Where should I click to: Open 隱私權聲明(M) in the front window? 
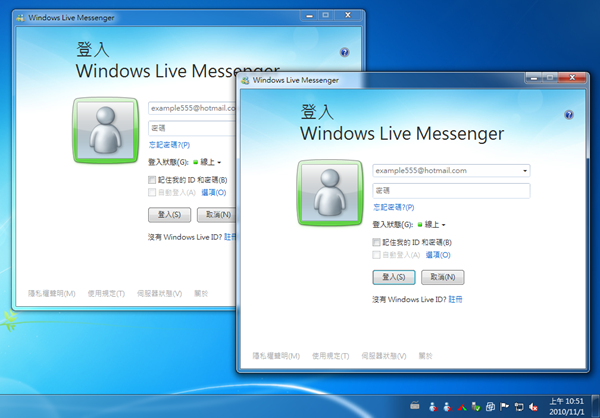point(276,356)
